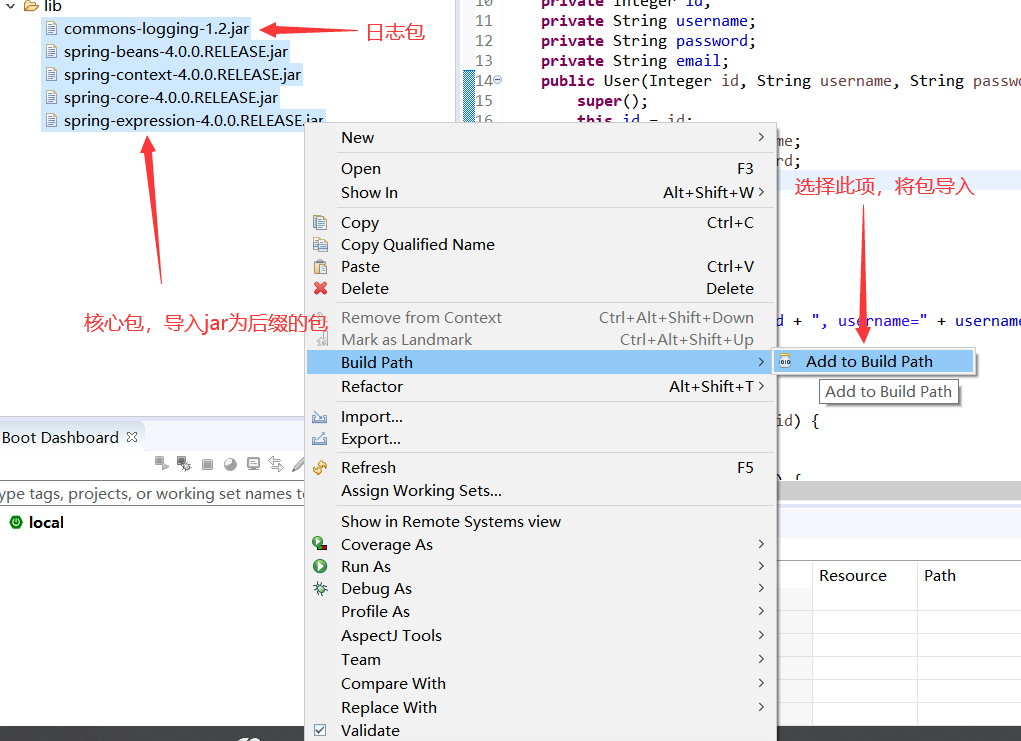
Task: Switch to the Boot Dashboard tab
Action: point(60,438)
